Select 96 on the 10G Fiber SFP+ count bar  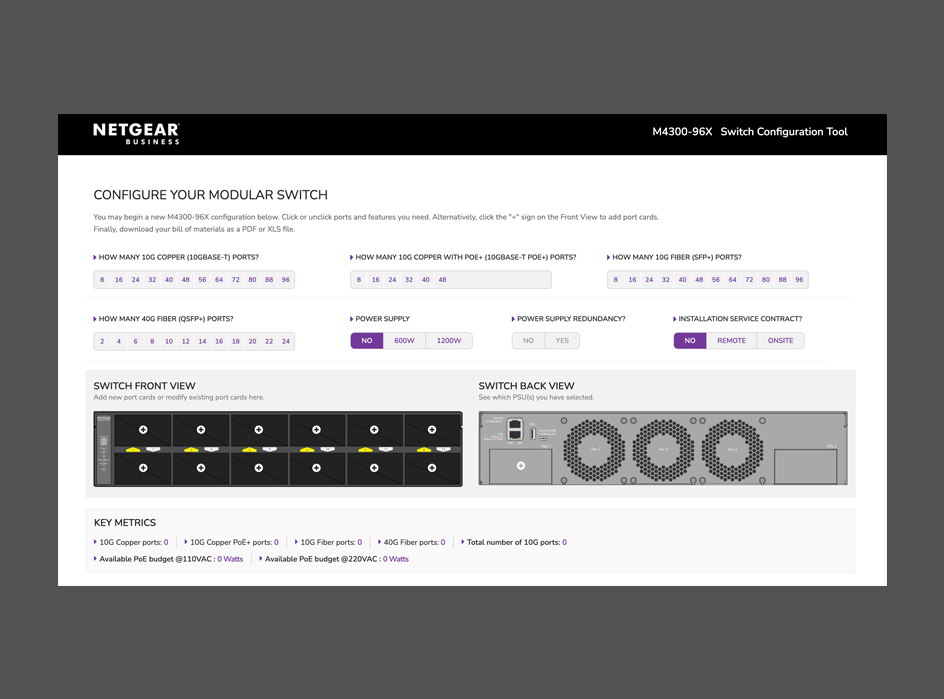click(x=798, y=279)
